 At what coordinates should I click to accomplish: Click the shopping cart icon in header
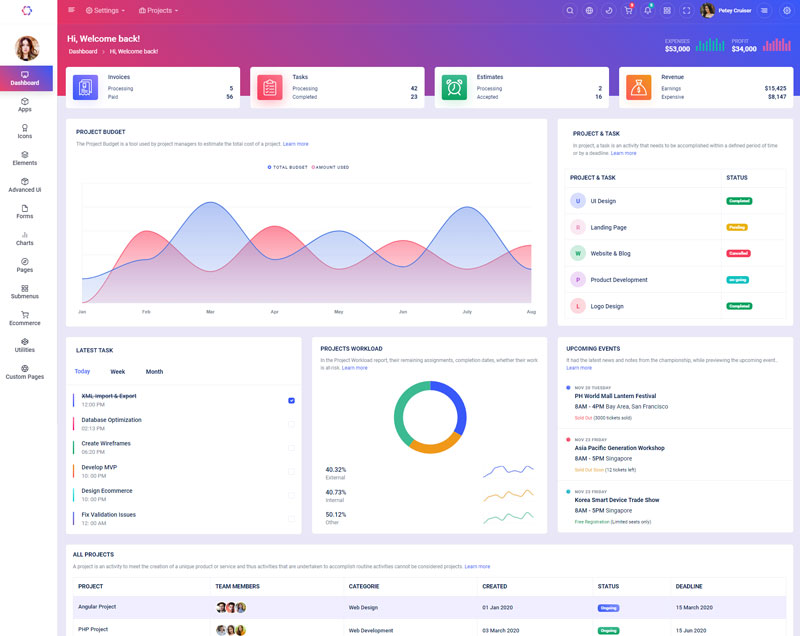[628, 11]
